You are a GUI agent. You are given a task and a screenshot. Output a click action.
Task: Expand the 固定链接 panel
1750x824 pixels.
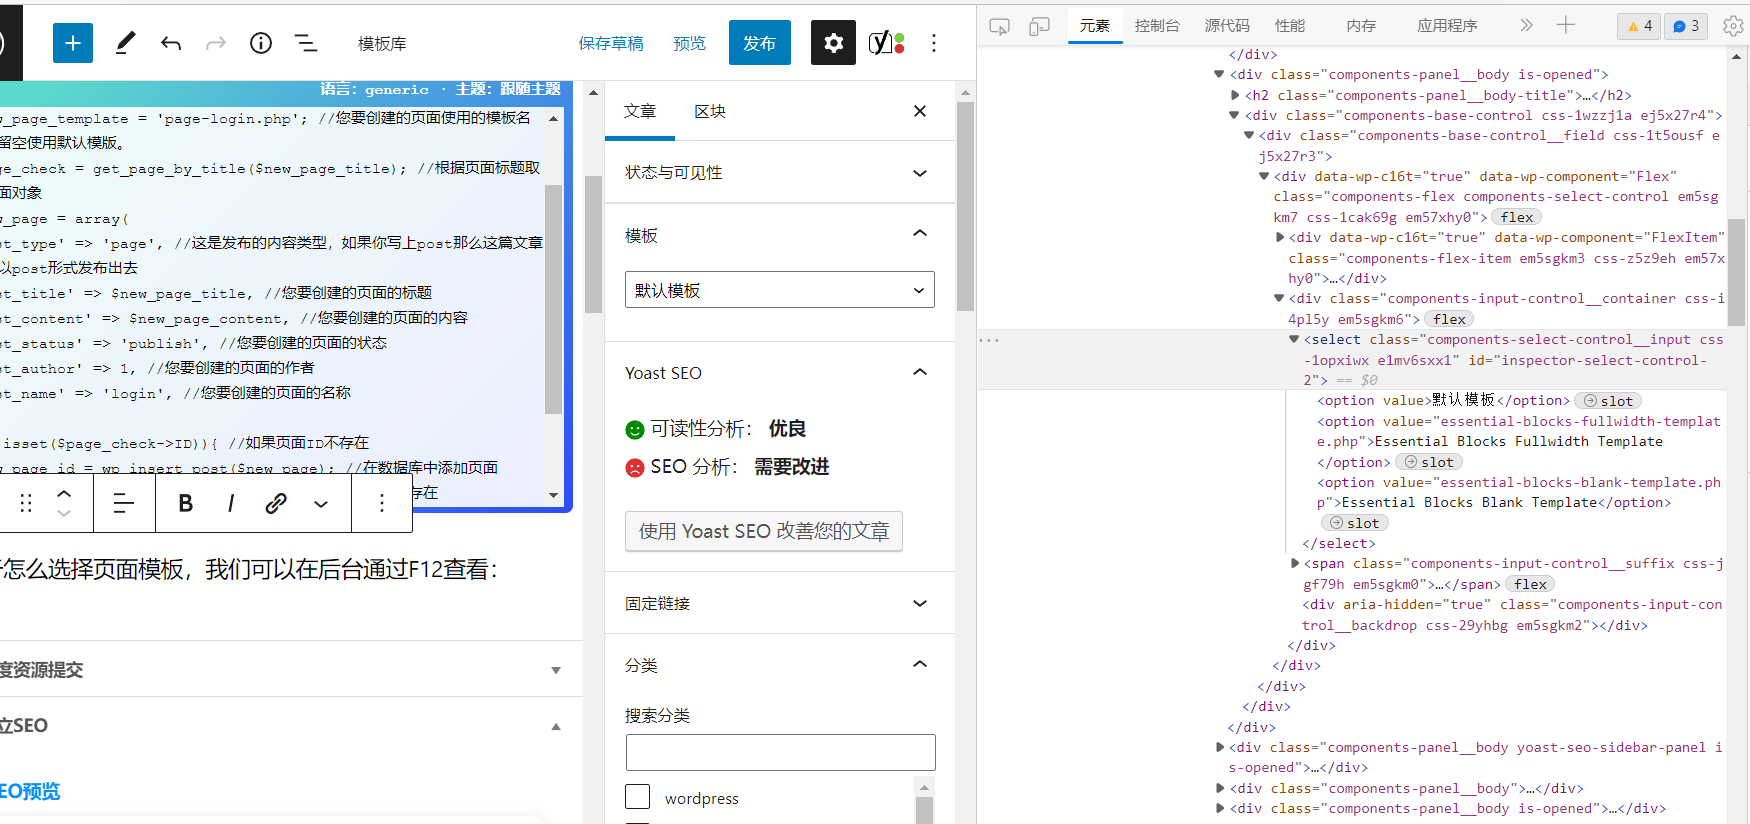pyautogui.click(x=779, y=603)
